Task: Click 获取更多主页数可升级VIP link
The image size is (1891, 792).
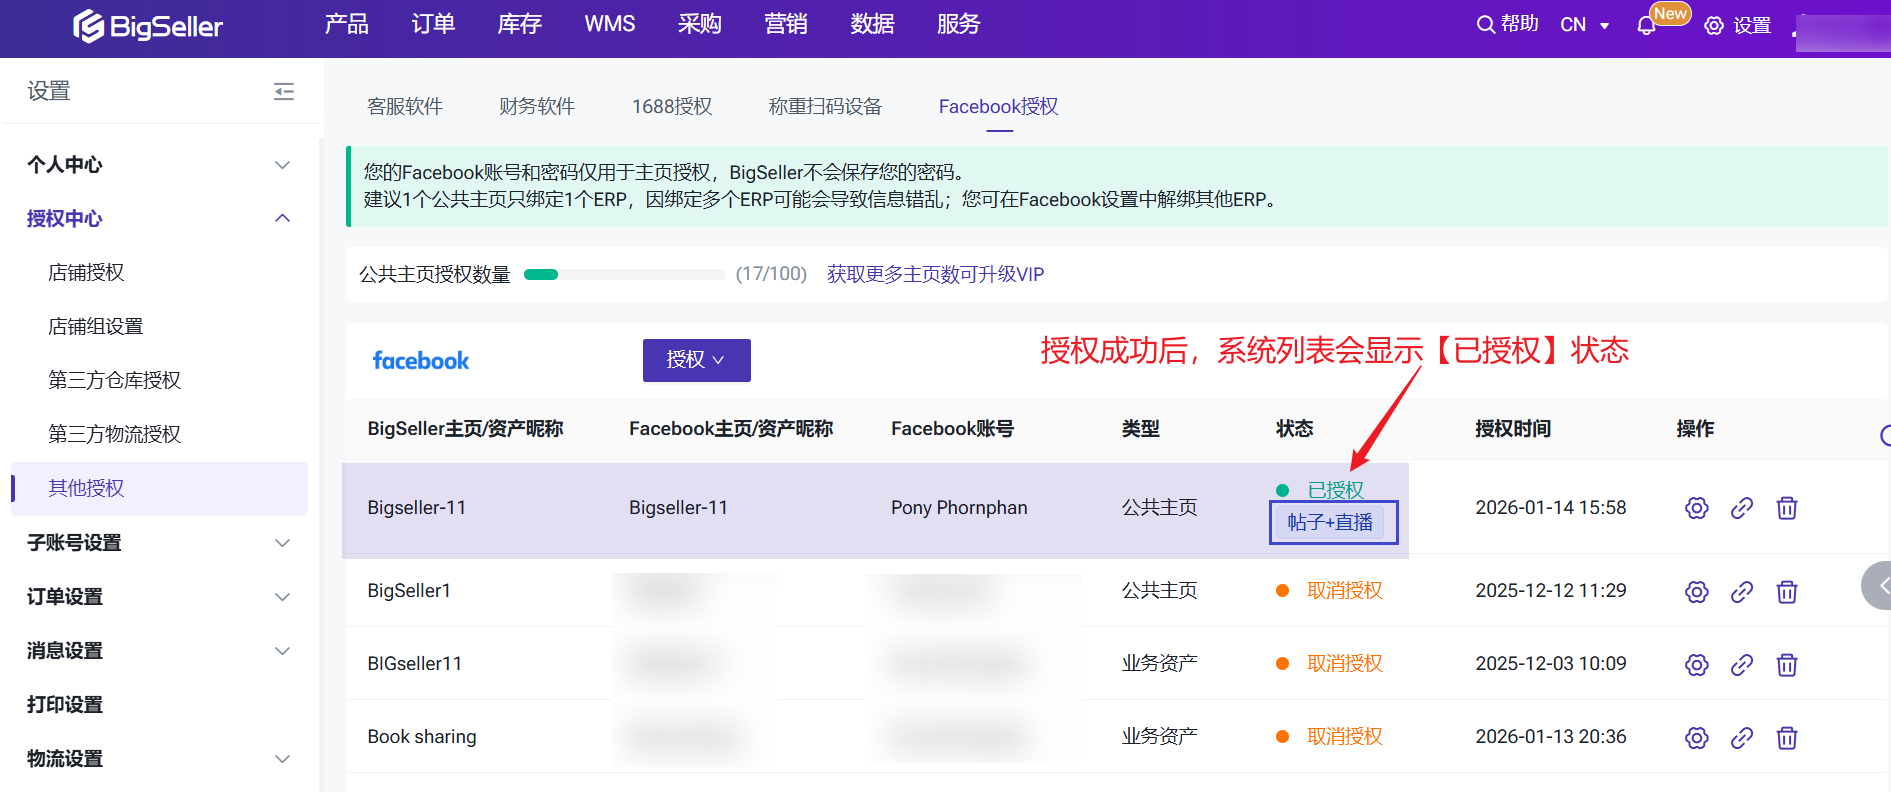Action: coord(935,274)
